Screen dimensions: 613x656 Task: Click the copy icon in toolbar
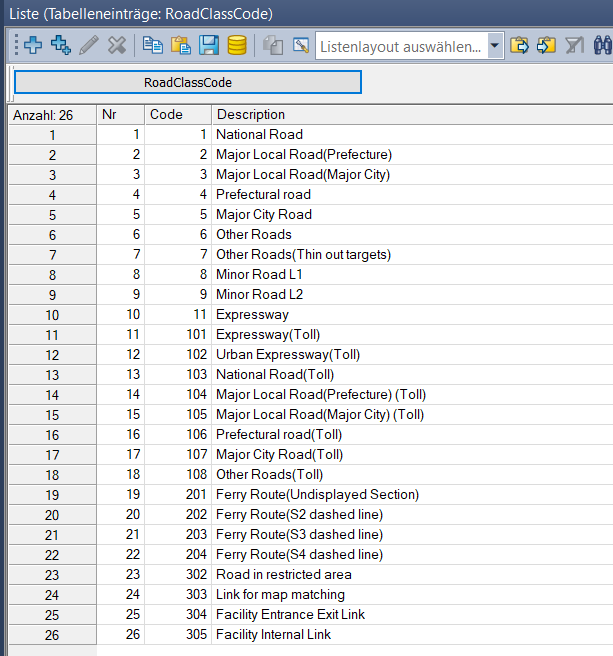coord(153,45)
